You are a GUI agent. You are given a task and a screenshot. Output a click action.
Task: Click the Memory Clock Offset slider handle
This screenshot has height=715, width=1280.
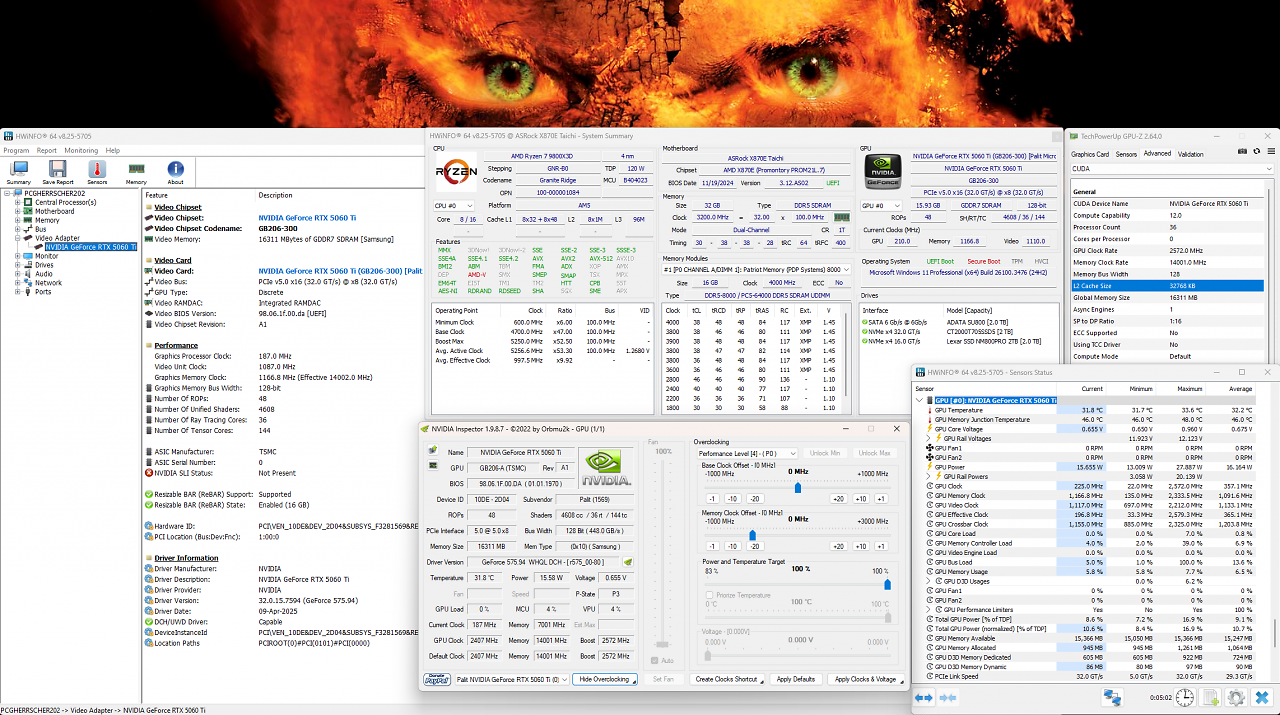point(752,535)
